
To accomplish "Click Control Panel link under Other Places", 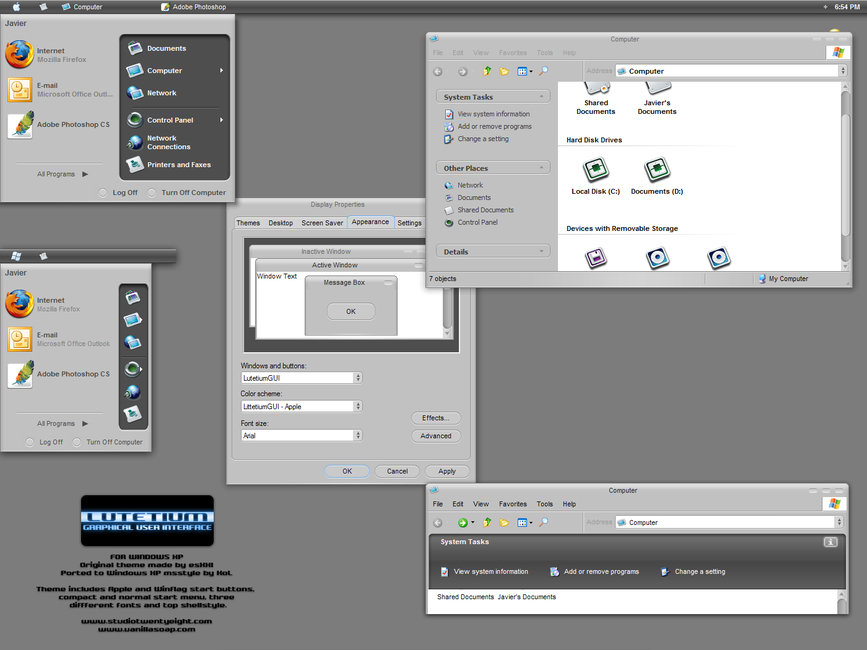I will pos(471,222).
